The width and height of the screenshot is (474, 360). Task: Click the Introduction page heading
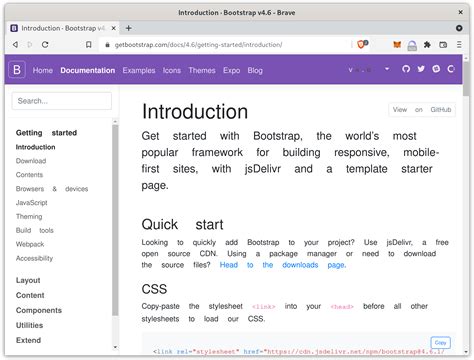(195, 111)
